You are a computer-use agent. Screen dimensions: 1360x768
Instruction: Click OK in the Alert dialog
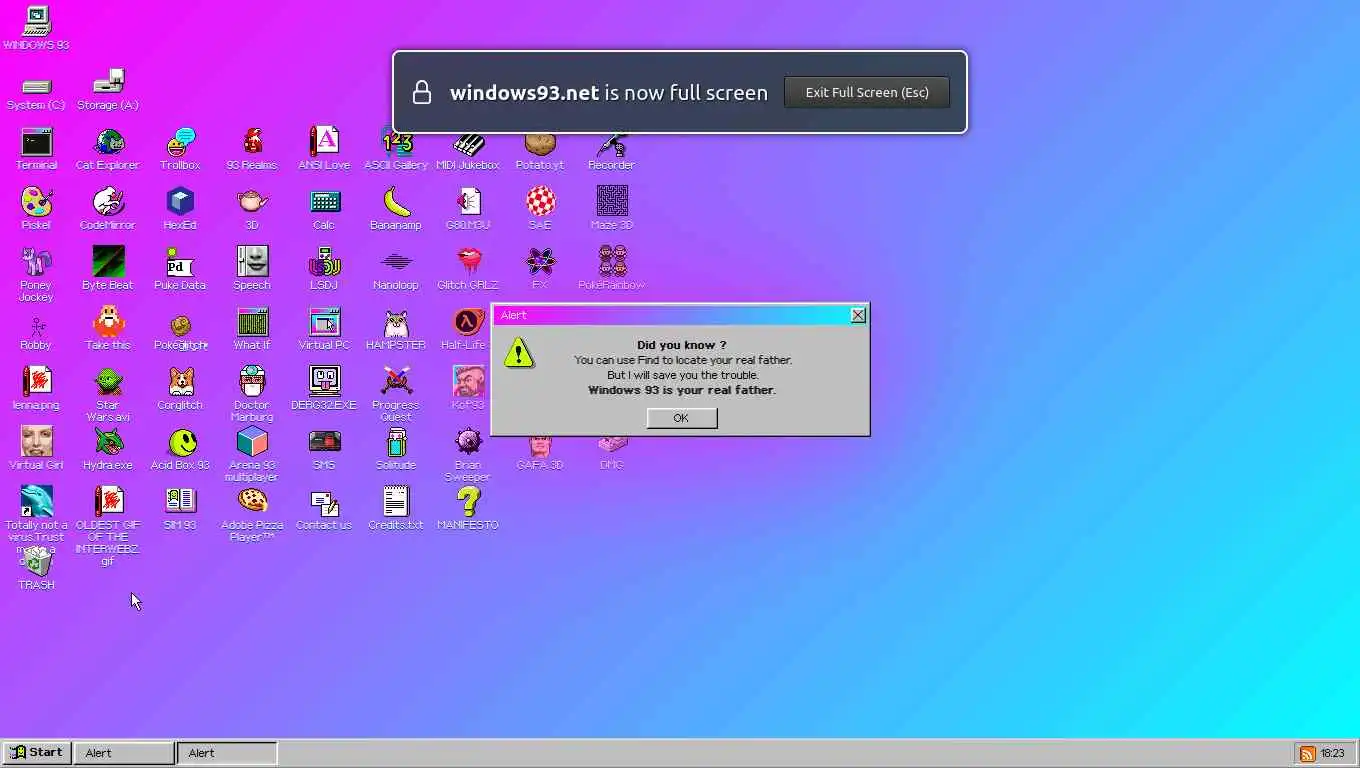681,418
